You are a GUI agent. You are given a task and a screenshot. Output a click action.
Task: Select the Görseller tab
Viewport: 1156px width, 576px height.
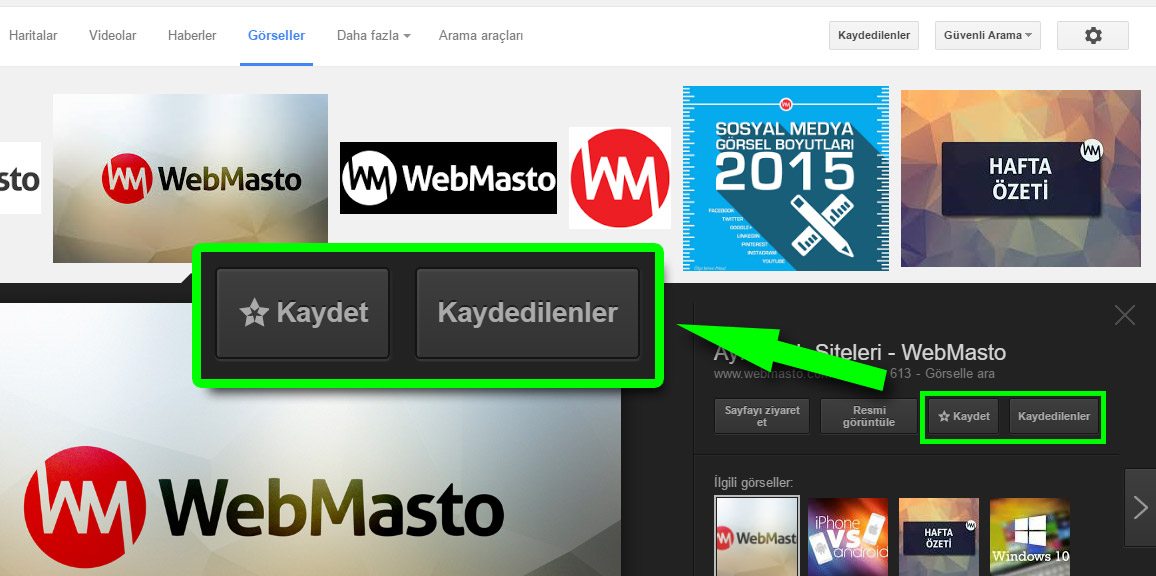click(276, 35)
